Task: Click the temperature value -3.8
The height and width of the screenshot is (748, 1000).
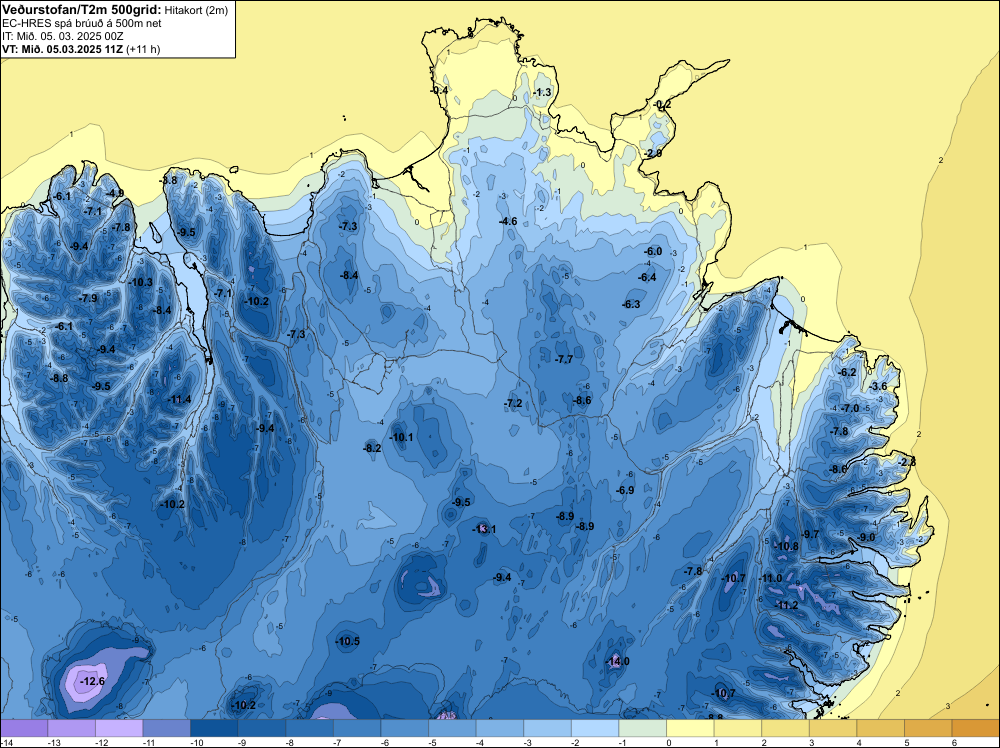Action: pos(168,180)
